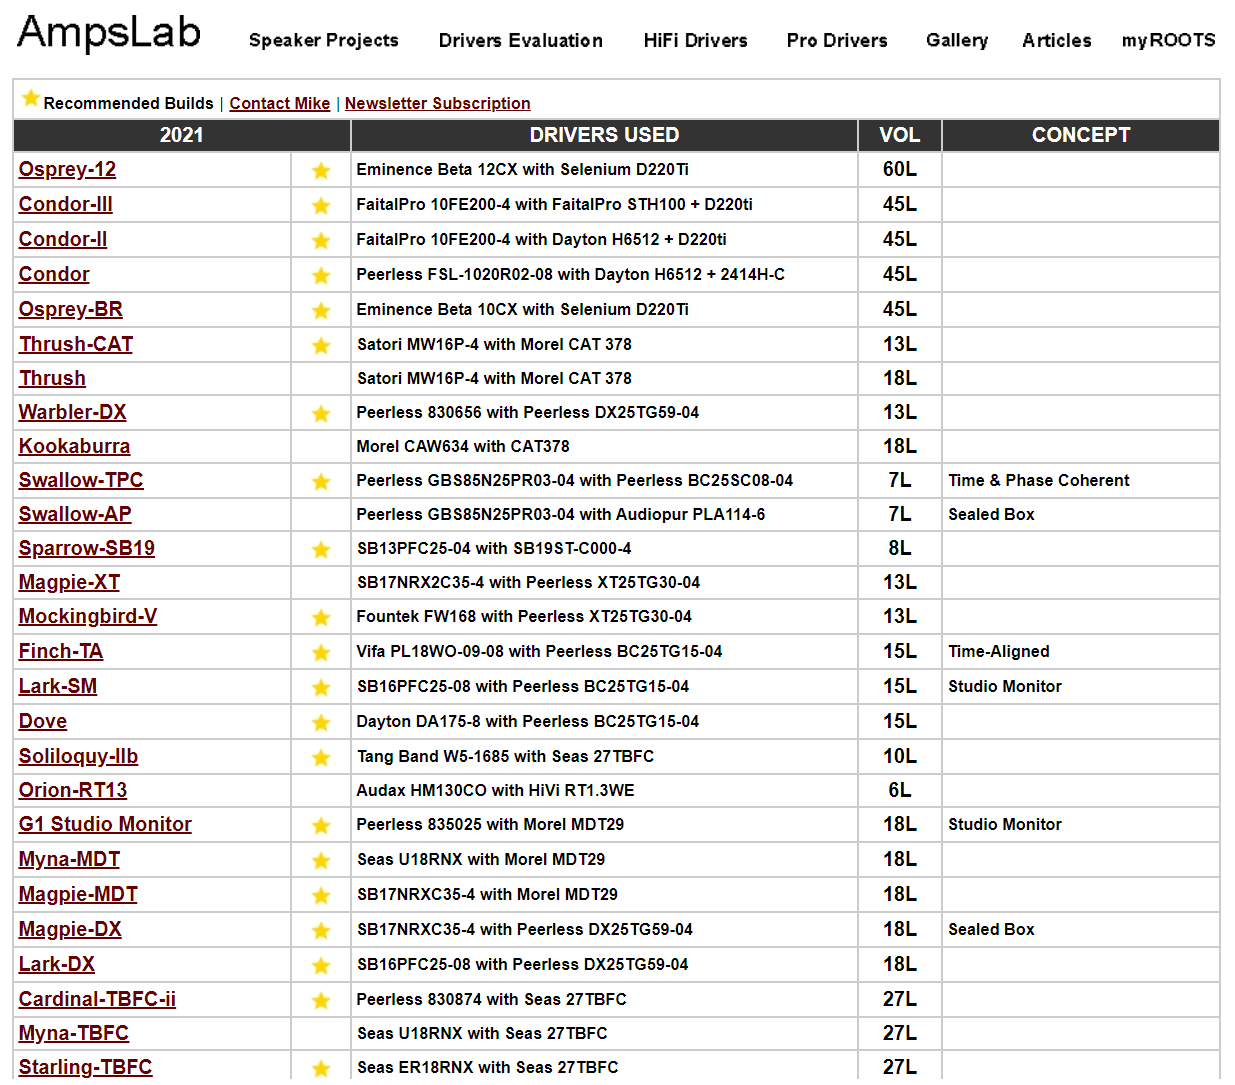Open the Cardinal-TBFC-ii project link

pos(97,999)
